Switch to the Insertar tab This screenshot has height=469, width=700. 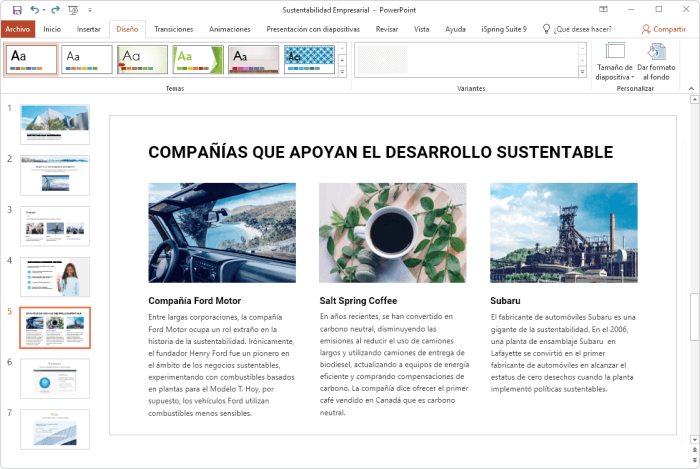[88, 29]
